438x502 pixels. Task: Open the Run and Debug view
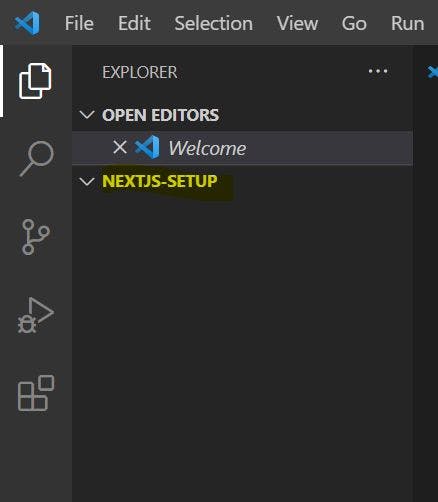(x=36, y=315)
